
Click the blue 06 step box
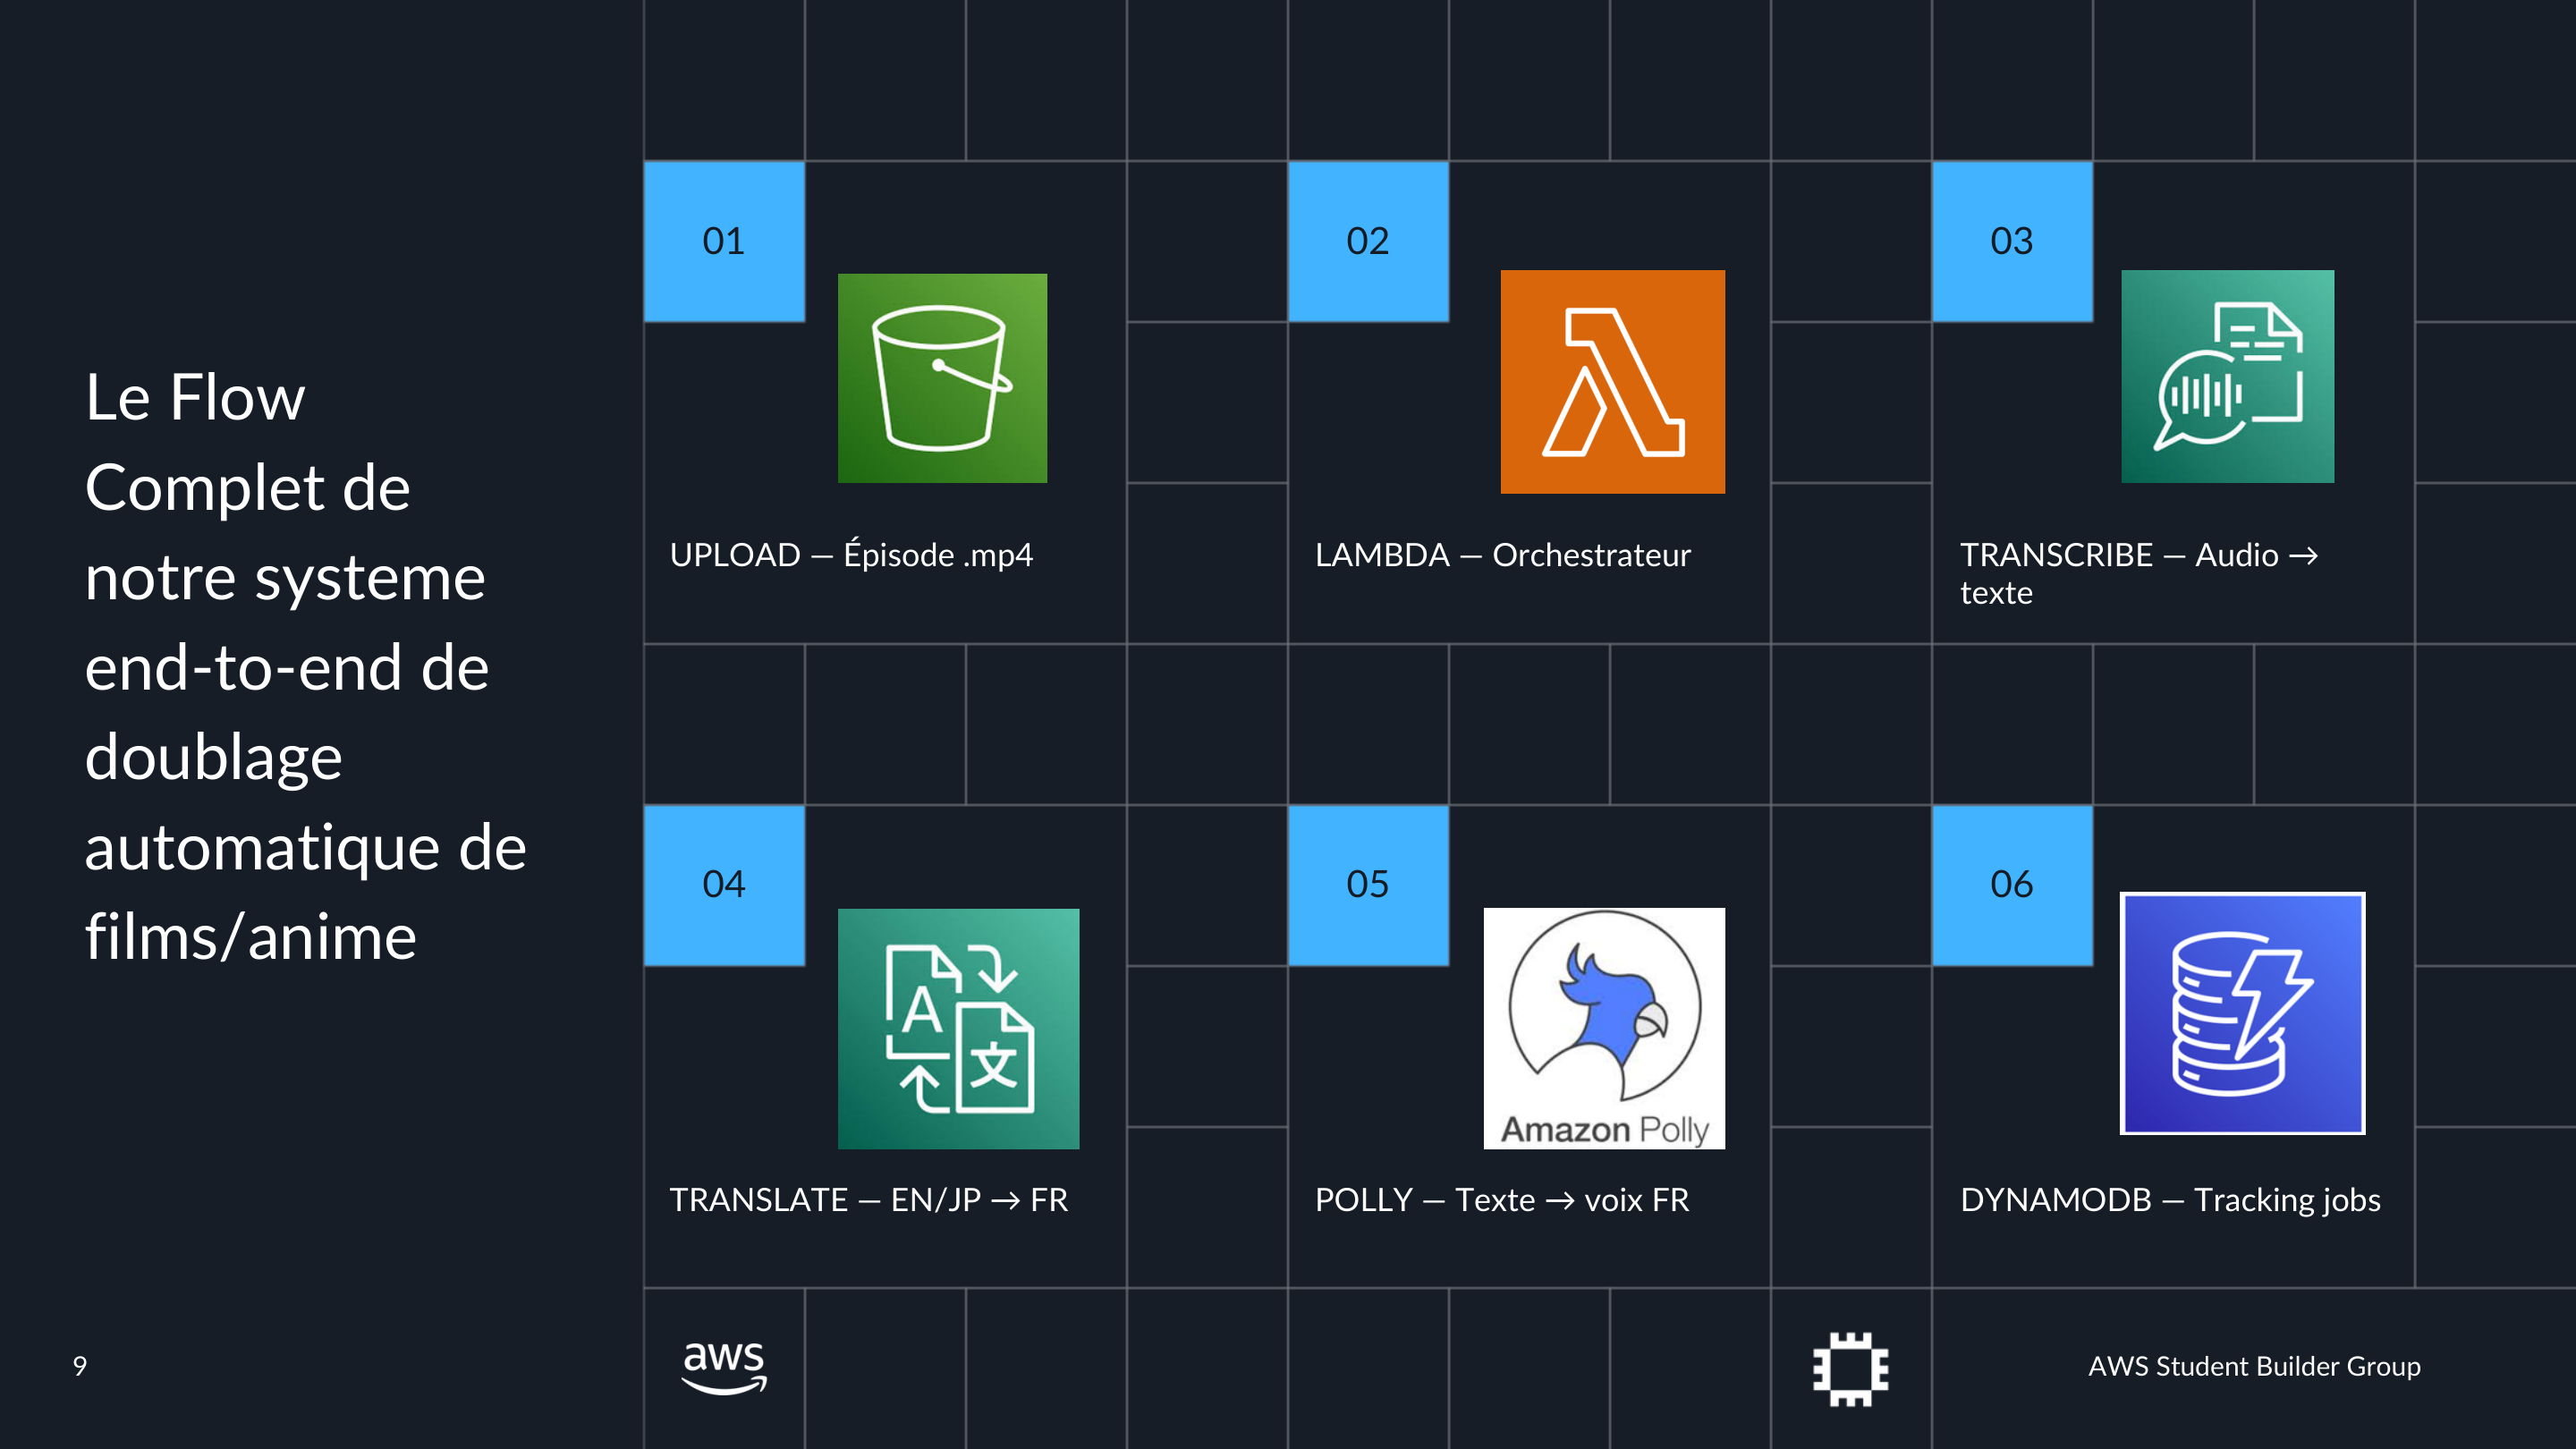[2012, 885]
